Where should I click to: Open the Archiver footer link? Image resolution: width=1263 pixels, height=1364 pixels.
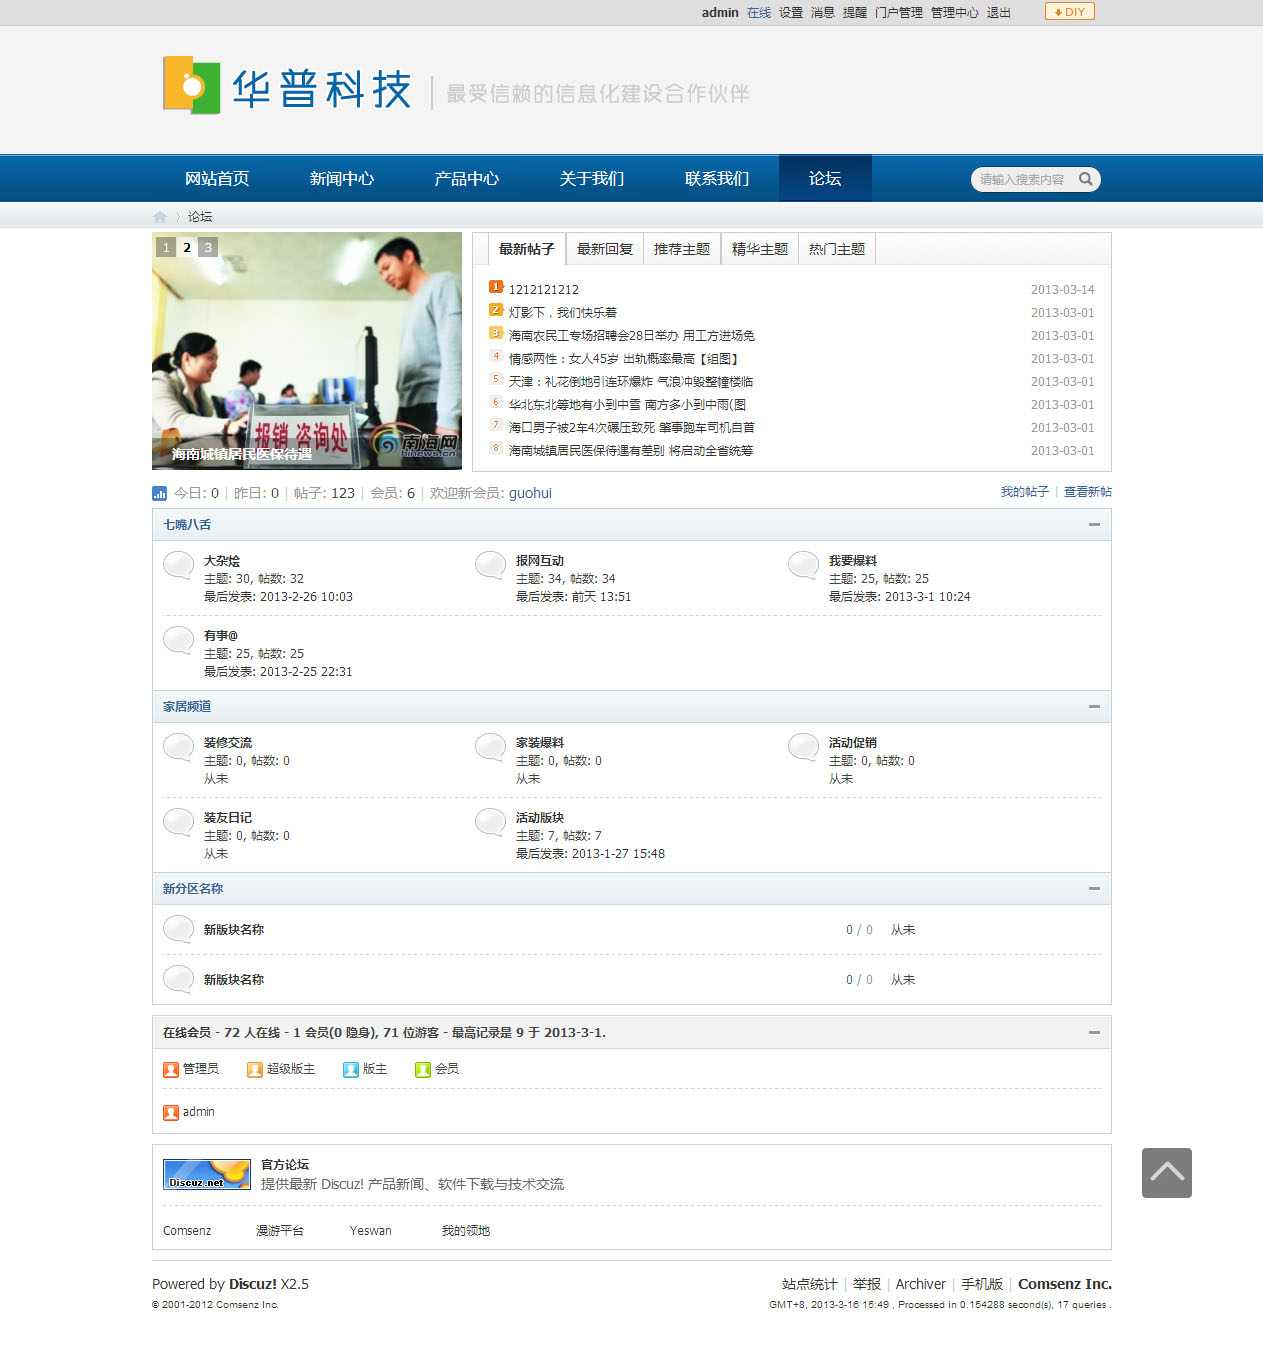pos(921,1284)
